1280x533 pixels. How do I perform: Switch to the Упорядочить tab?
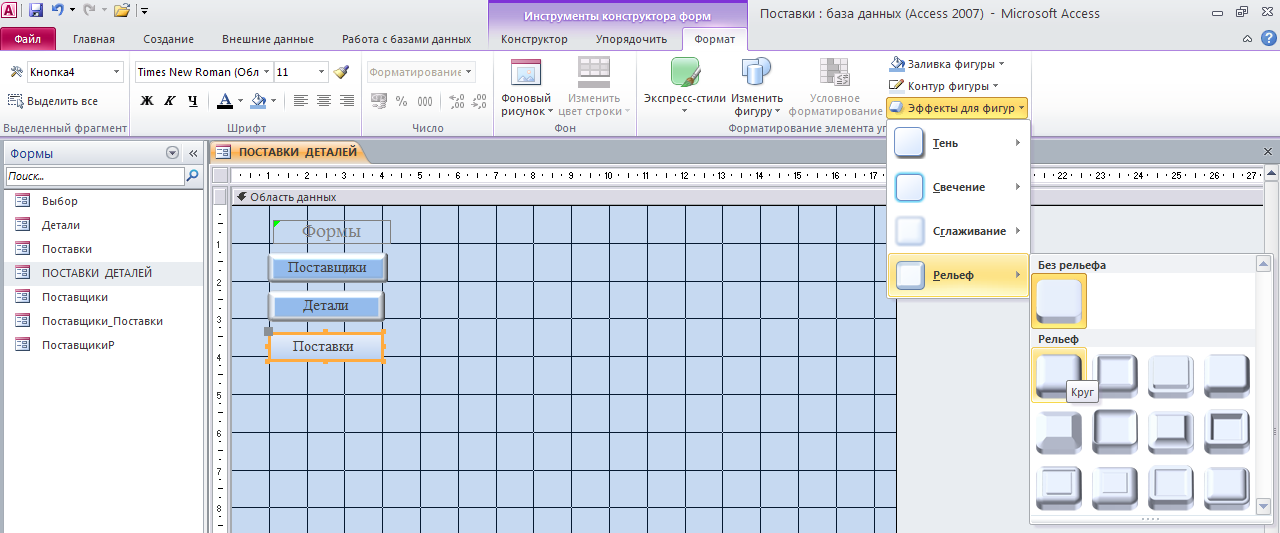point(631,39)
